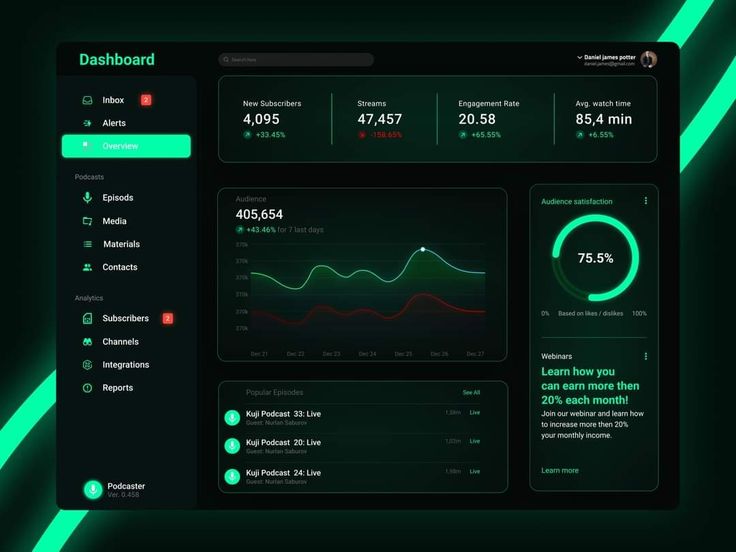Screen dimensions: 736x552
Task: Click the Daniel james potter username
Action: pos(610,57)
